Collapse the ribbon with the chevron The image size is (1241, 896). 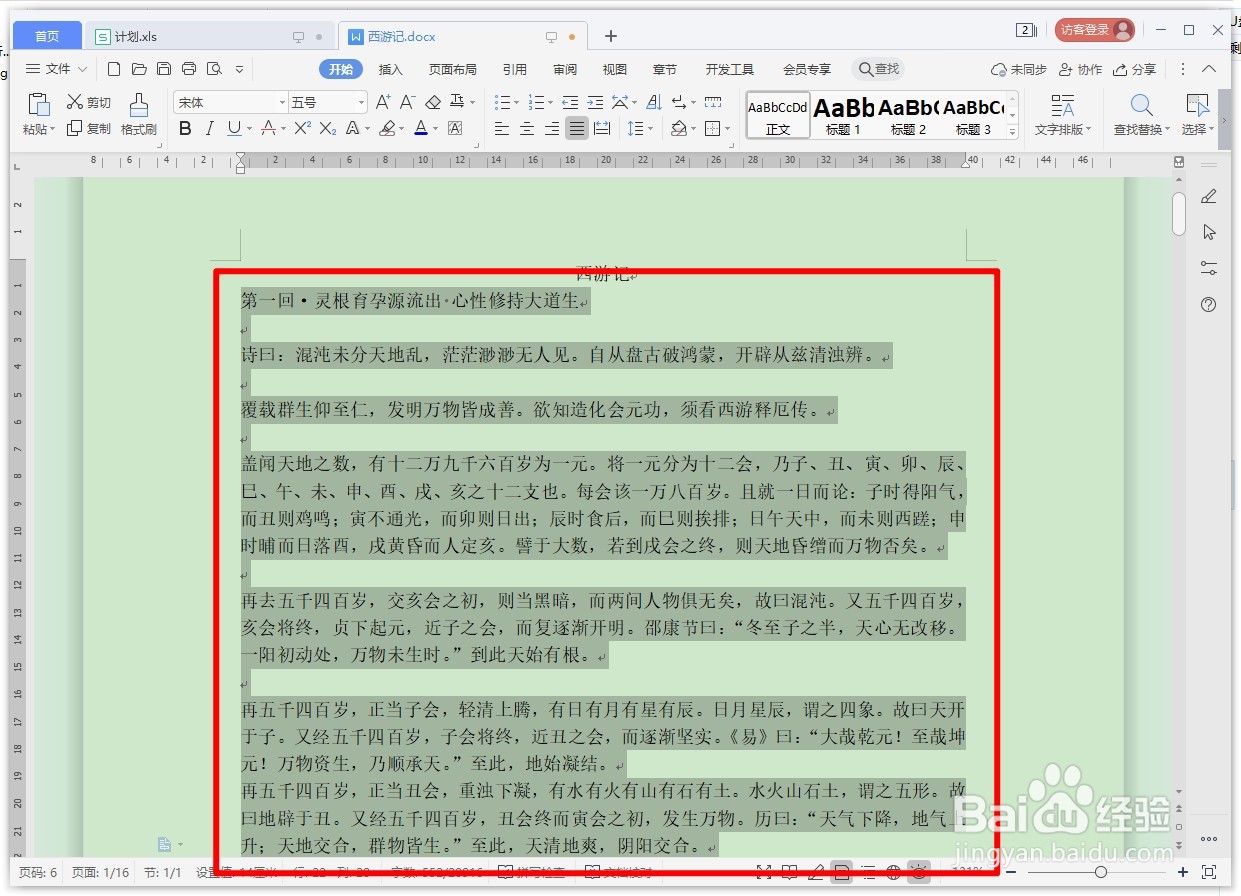[1209, 69]
